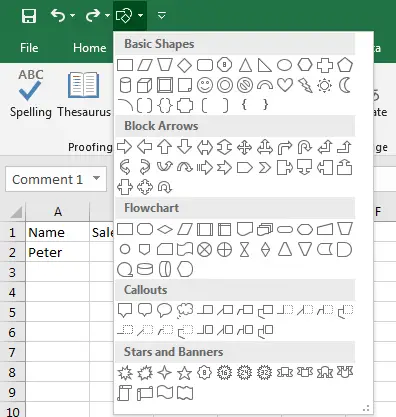
Task: Insert the Chevron block arrow shape
Action: point(265,167)
